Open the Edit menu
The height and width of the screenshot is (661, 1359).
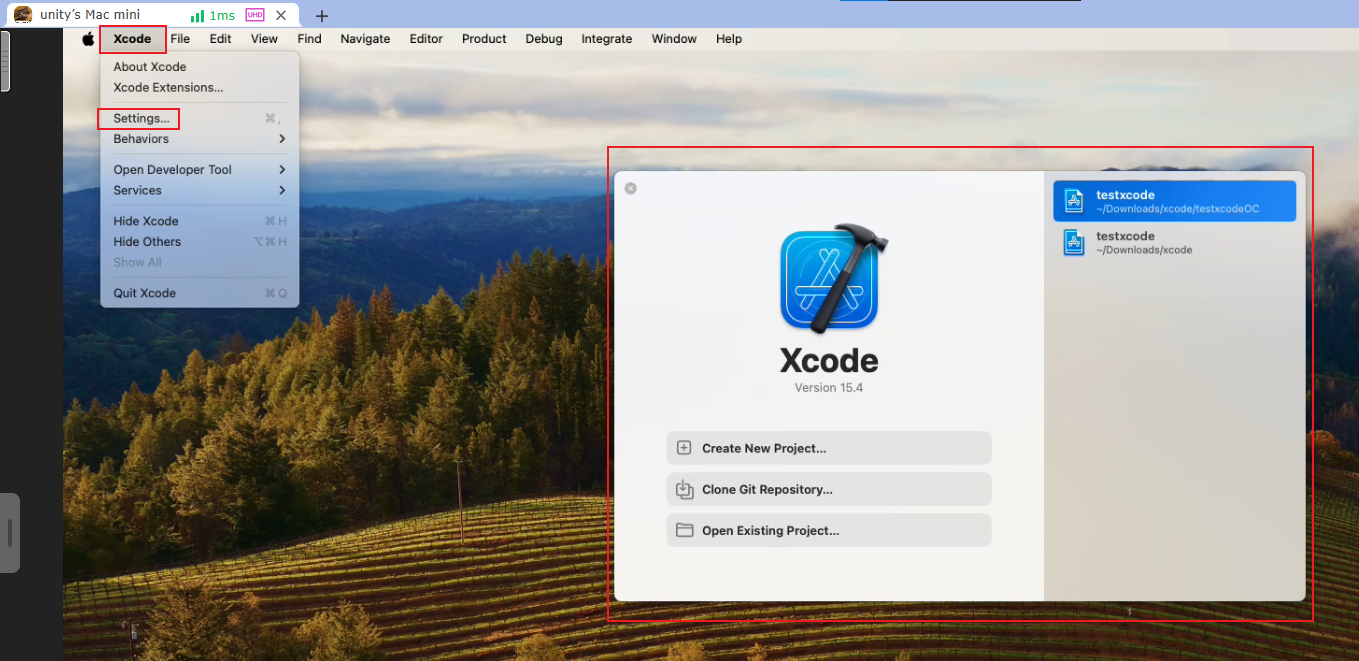[220, 39]
